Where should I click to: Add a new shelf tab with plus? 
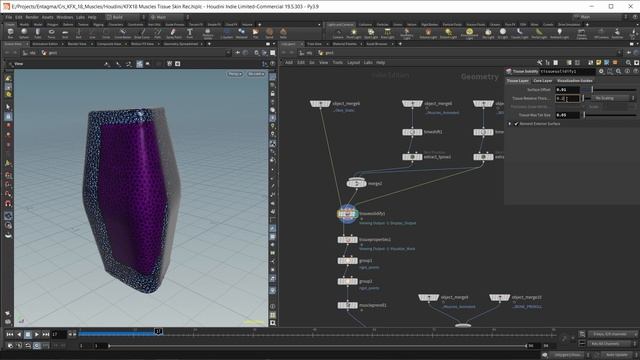[260, 24]
